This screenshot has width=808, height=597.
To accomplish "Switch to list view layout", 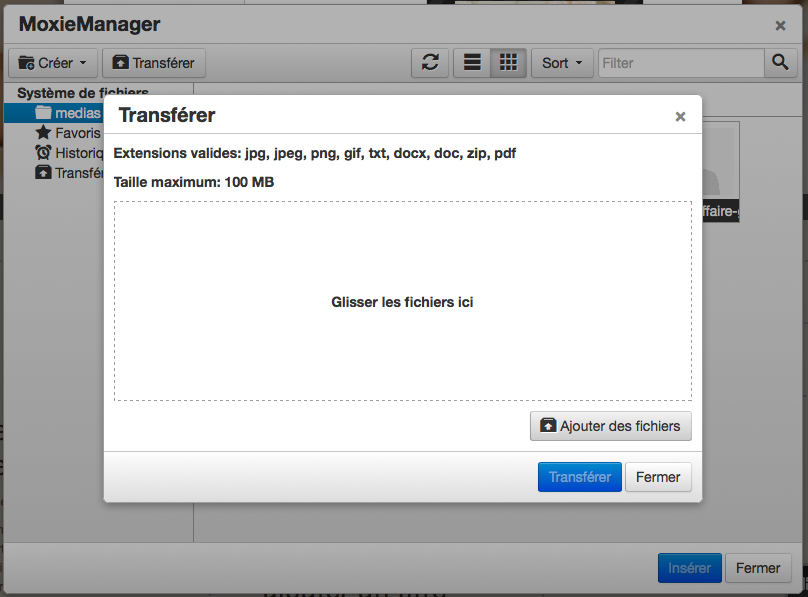I will pyautogui.click(x=472, y=63).
